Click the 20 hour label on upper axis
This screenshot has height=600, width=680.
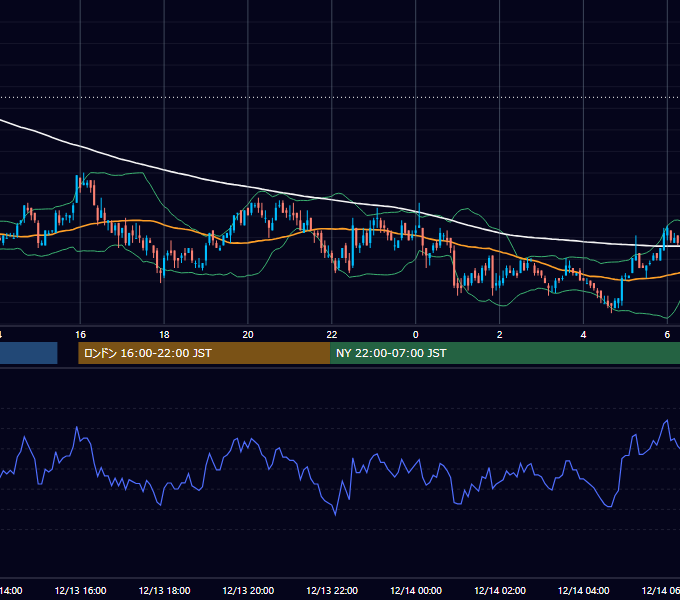coord(248,335)
